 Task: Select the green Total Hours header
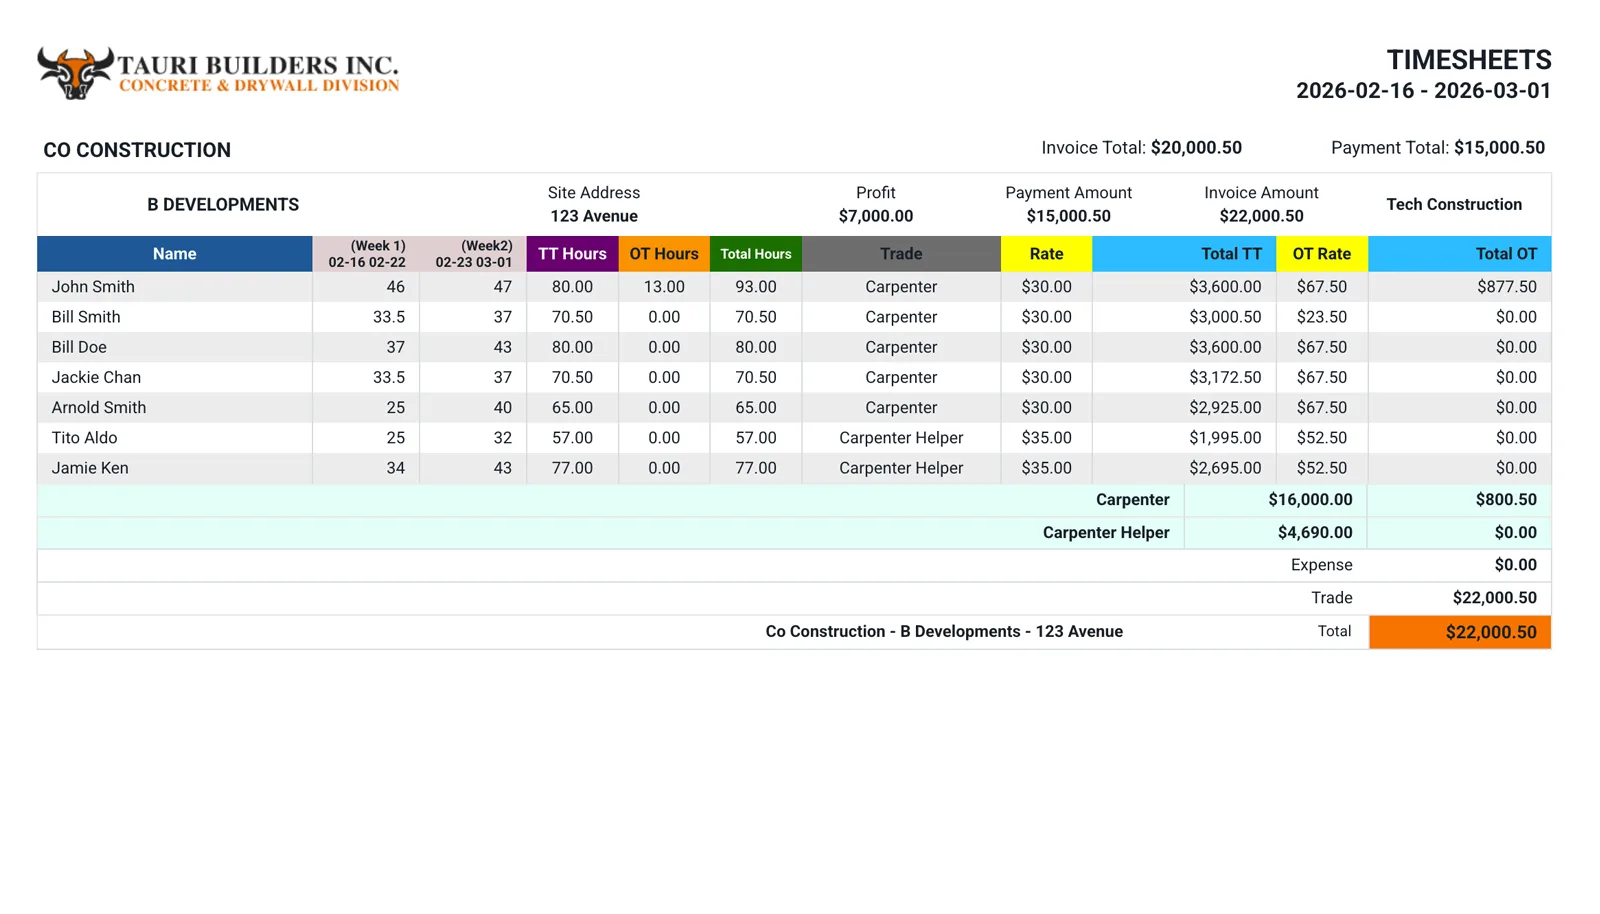coord(755,254)
